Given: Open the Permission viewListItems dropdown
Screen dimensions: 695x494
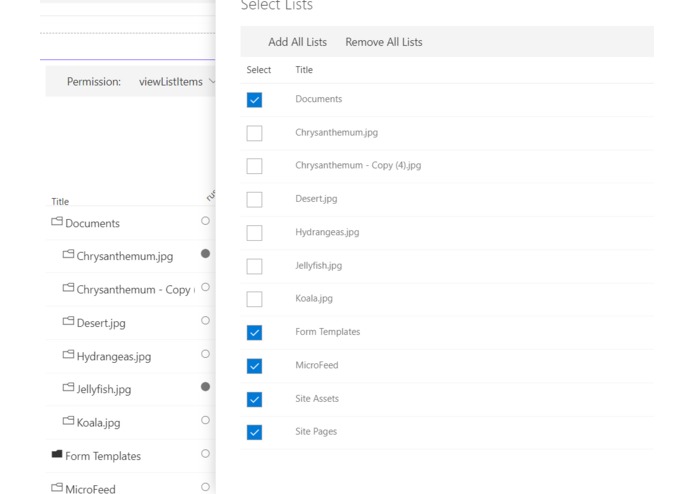Looking at the screenshot, I should (x=176, y=82).
